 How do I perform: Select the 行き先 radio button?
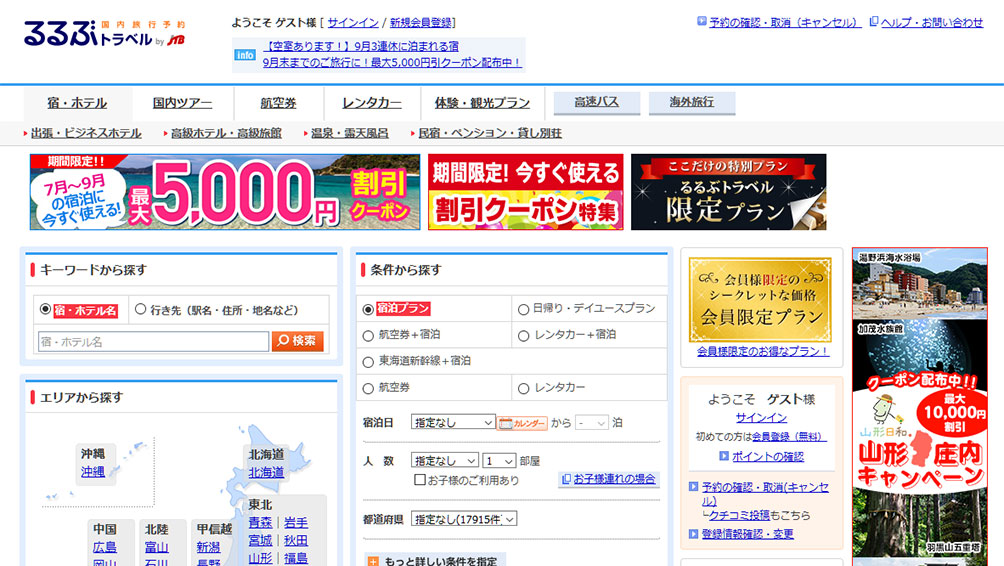click(x=140, y=310)
